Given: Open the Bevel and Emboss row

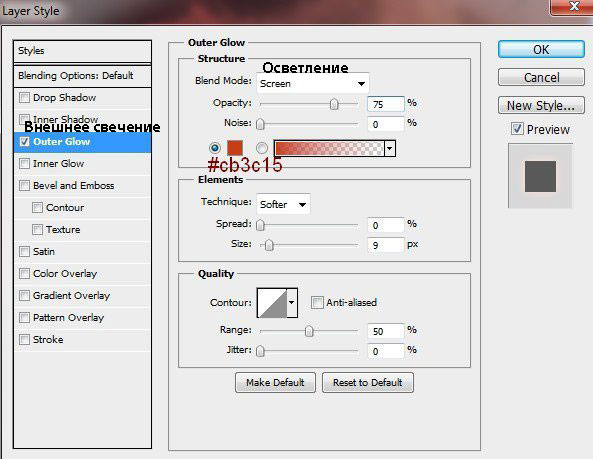Looking at the screenshot, I should tap(82, 186).
